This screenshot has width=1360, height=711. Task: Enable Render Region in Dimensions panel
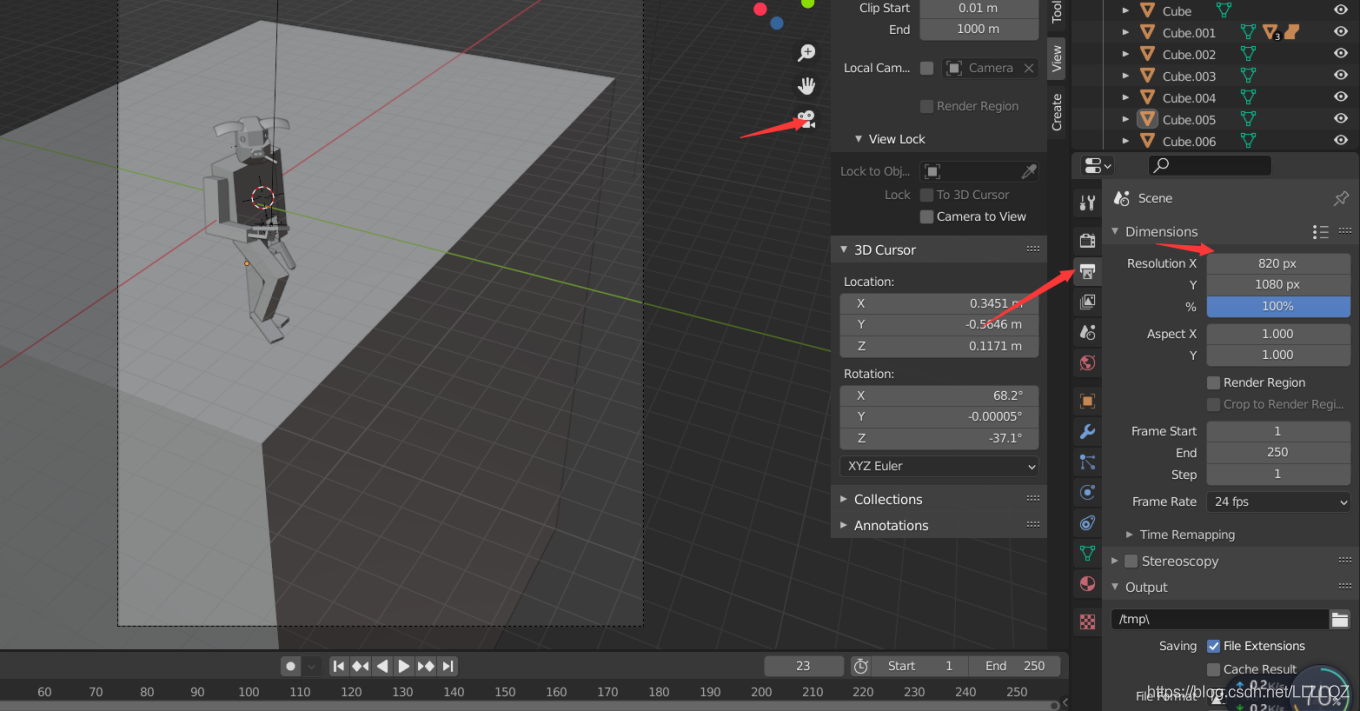pos(1213,382)
